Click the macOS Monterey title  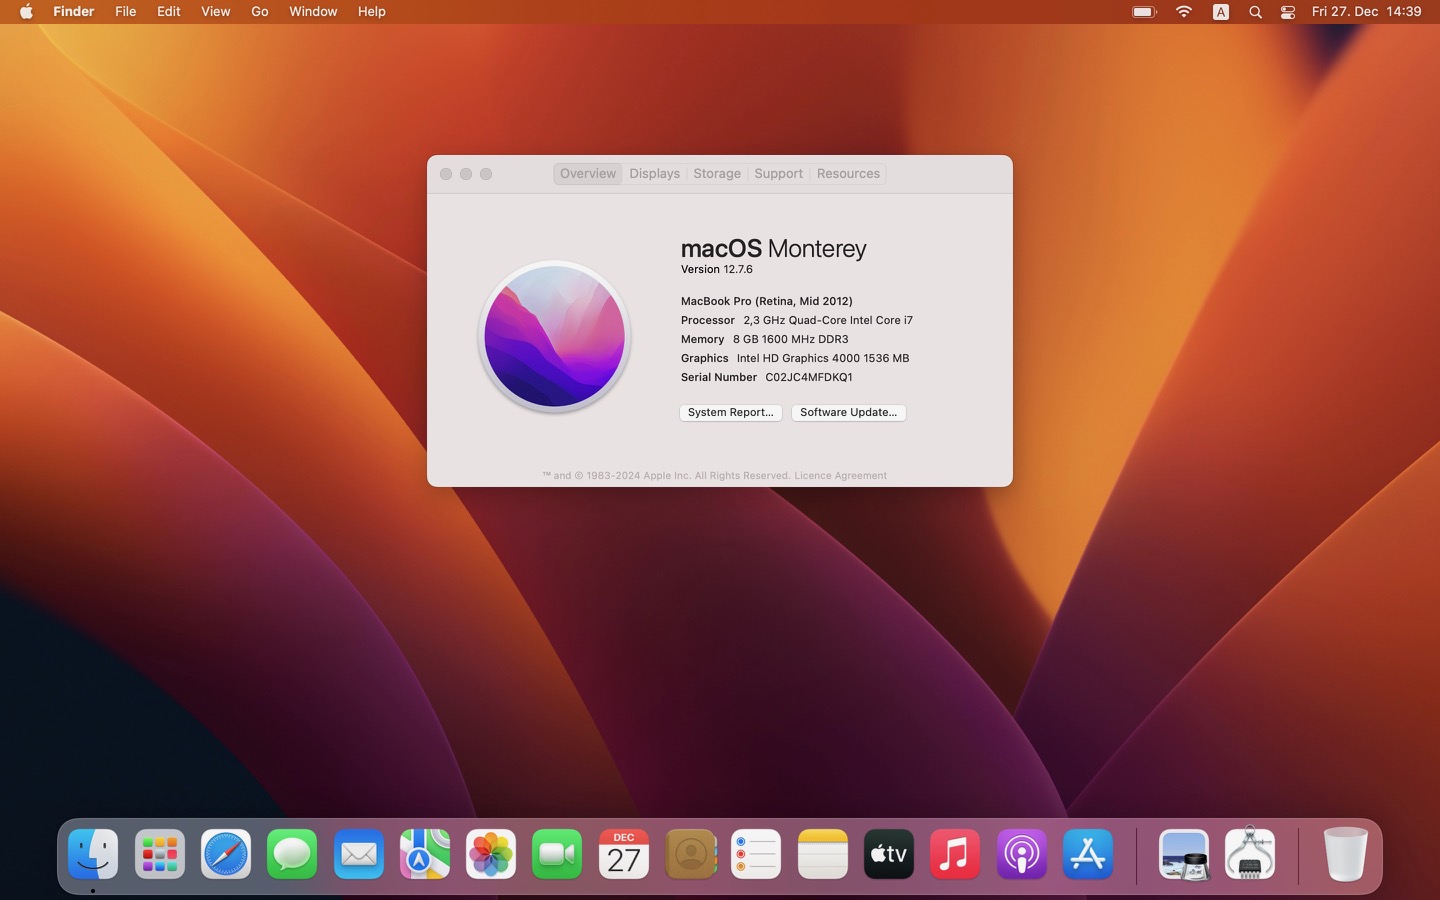774,248
